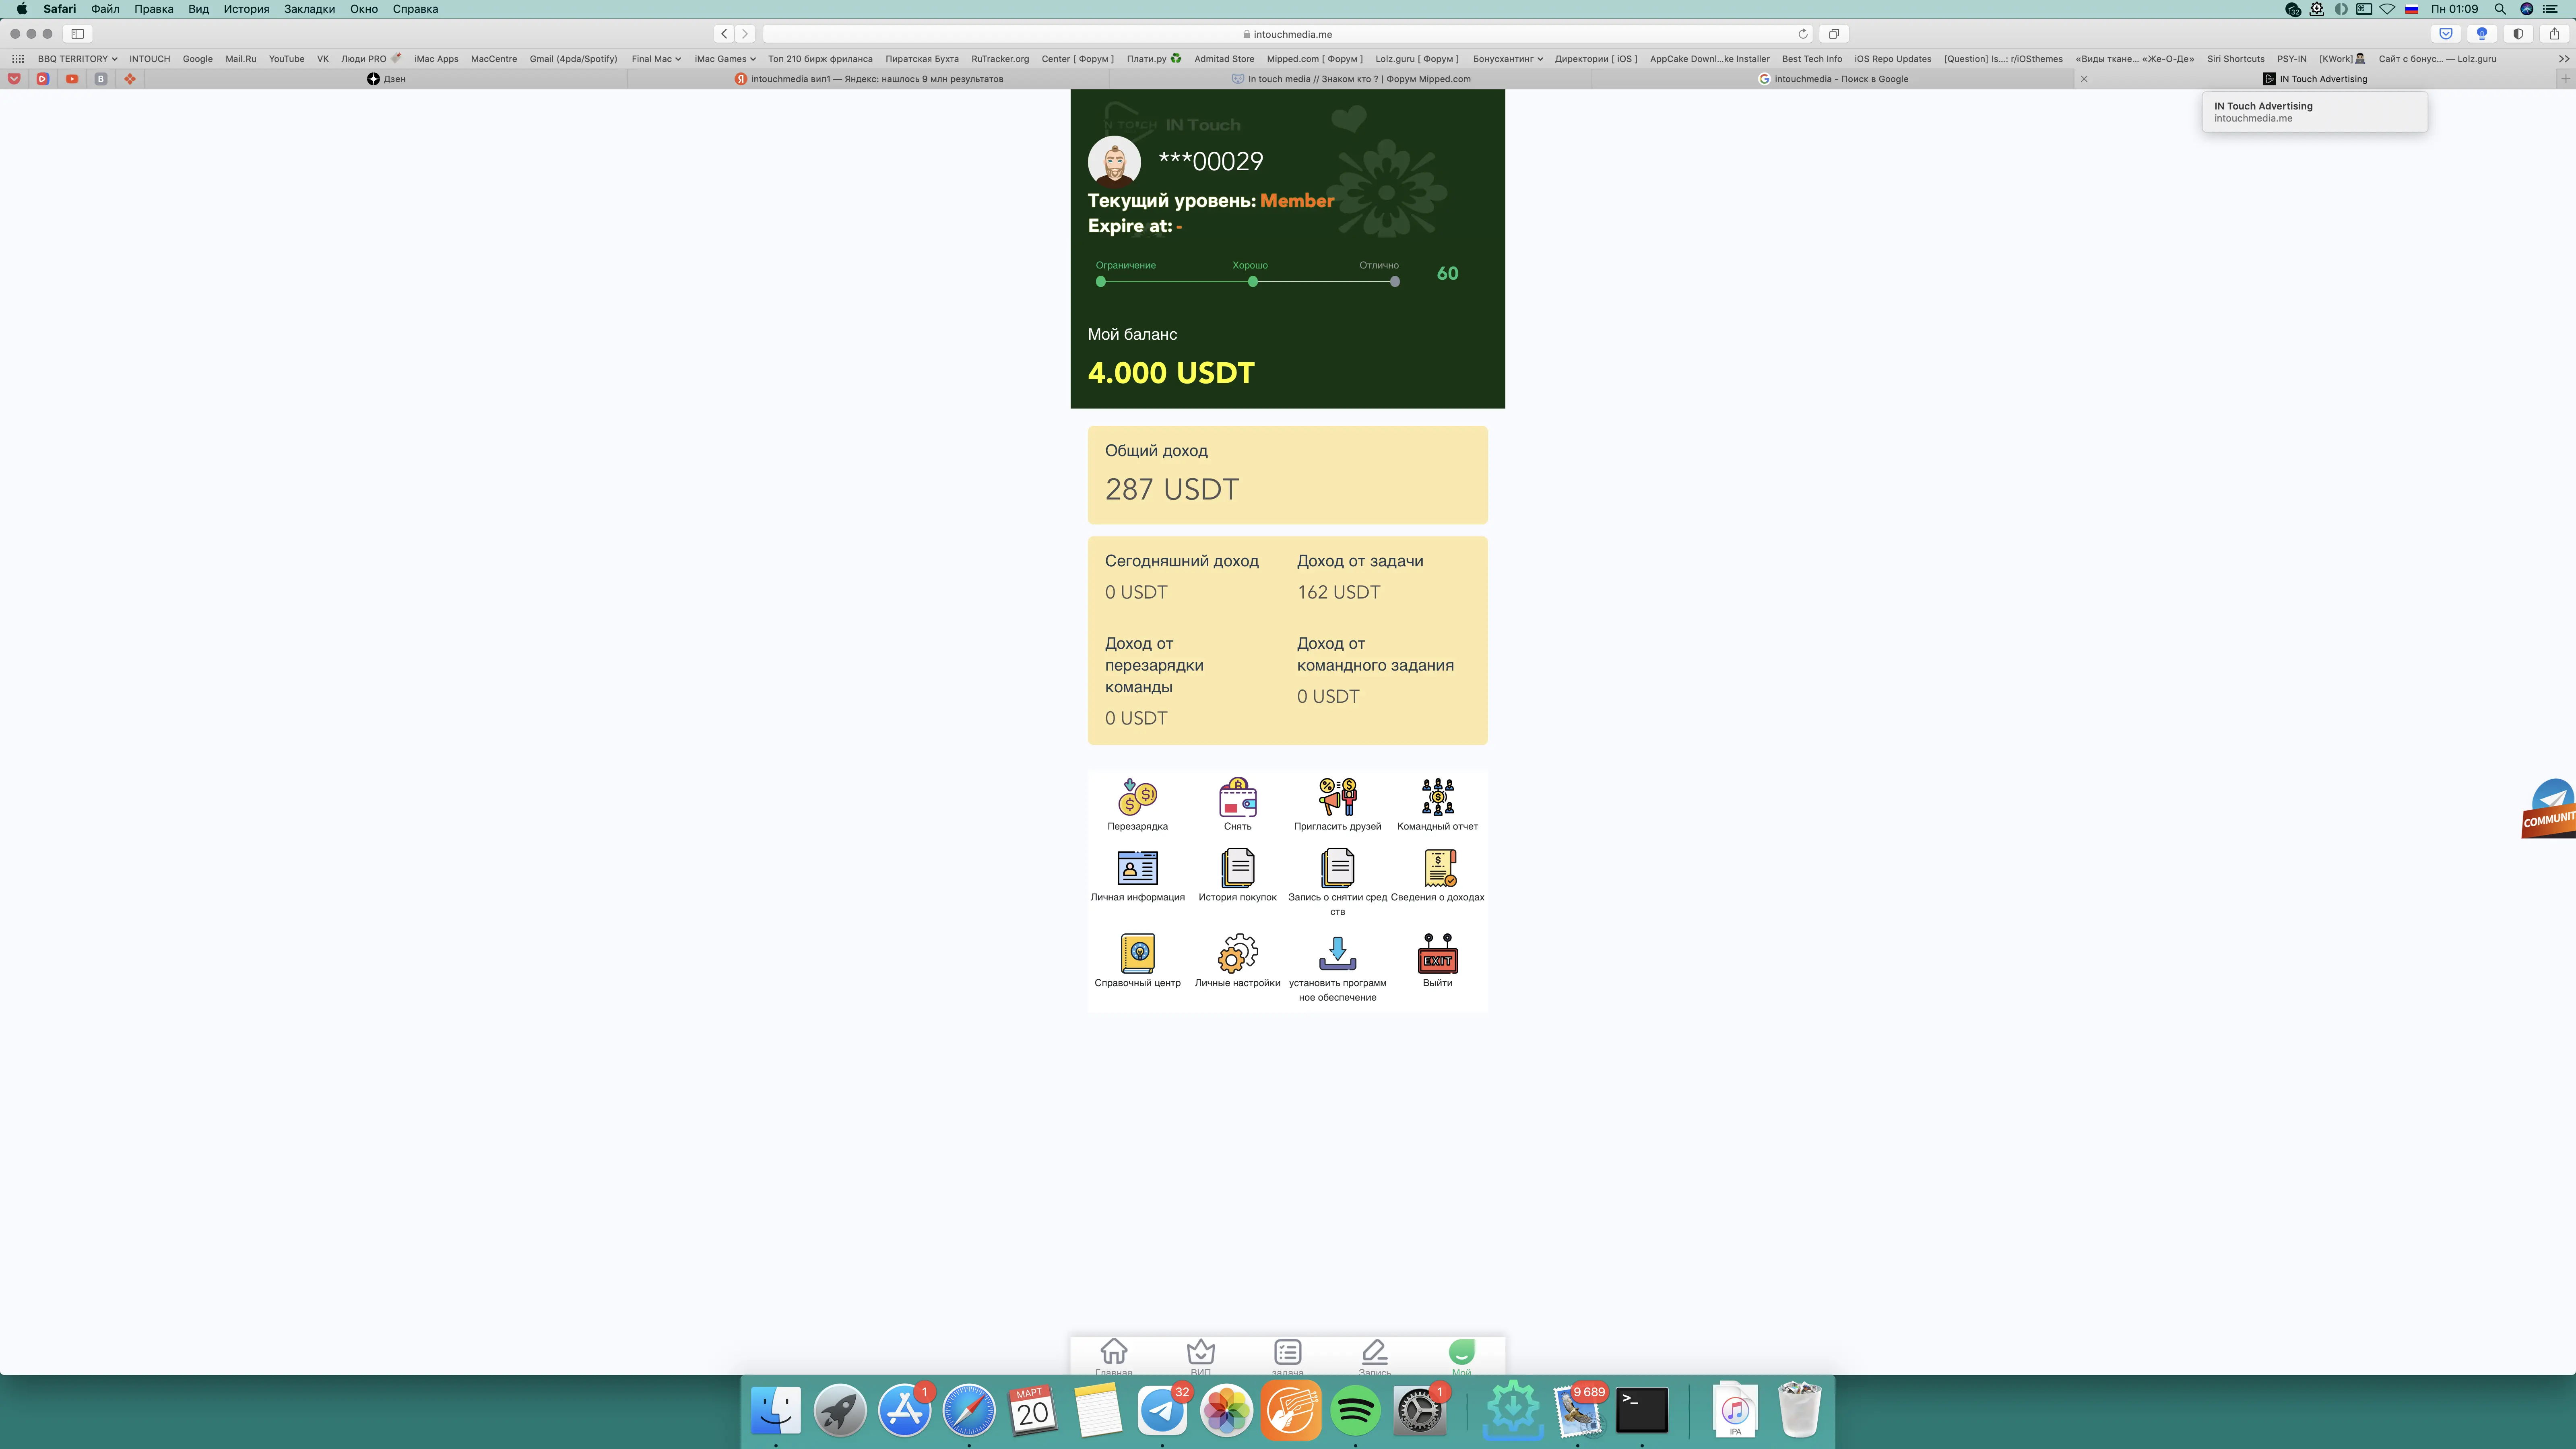Image resolution: width=2576 pixels, height=1449 pixels.
Task: Open Spotlight search in menu bar
Action: click(x=2500, y=9)
